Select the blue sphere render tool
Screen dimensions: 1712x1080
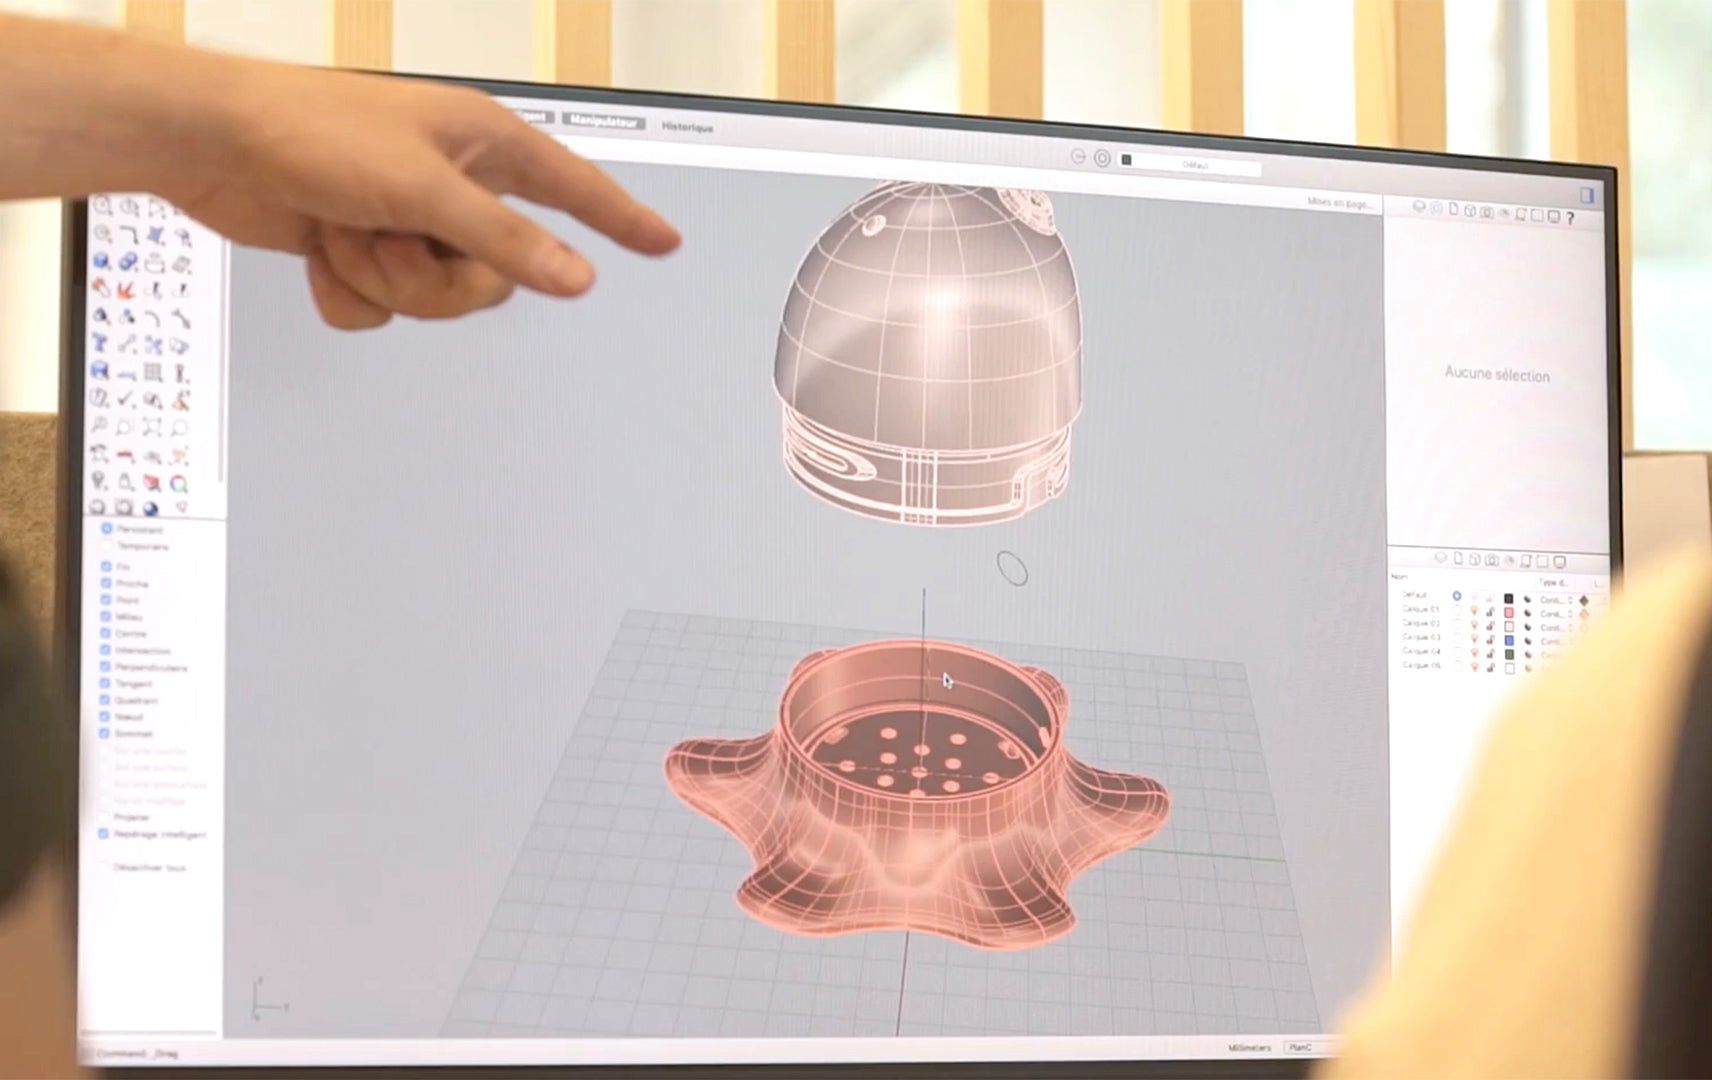[152, 507]
